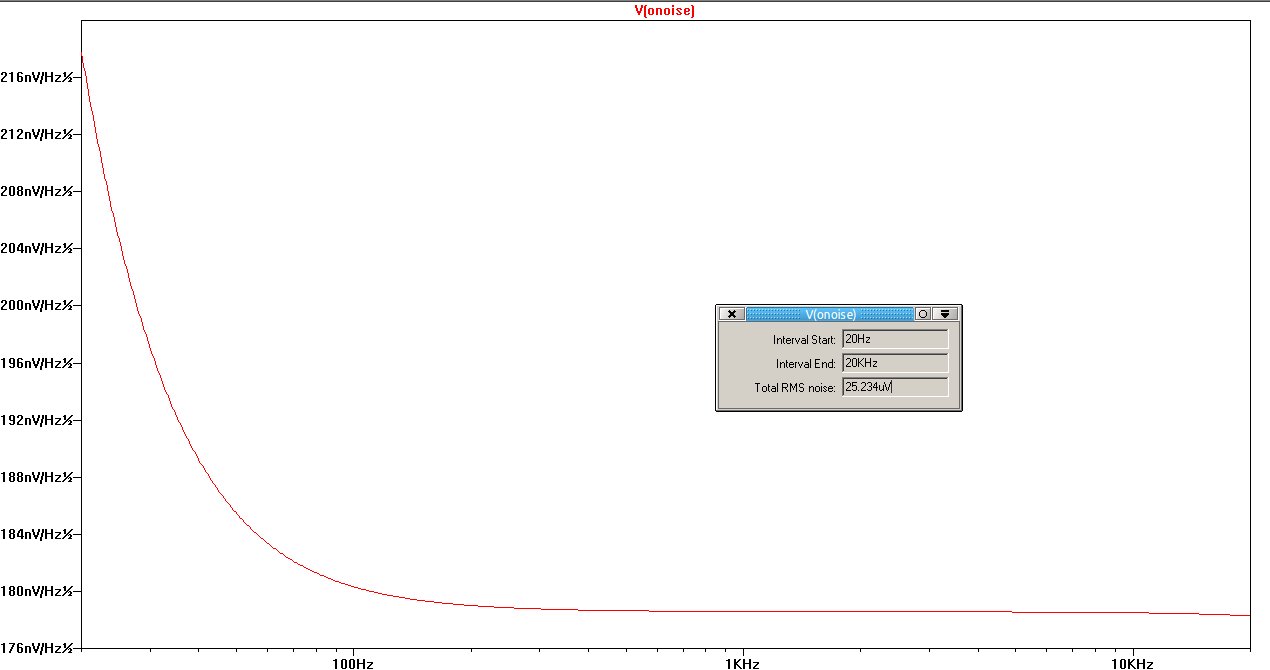Click the 100Hz x-axis label
This screenshot has width=1270, height=670.
[x=351, y=663]
